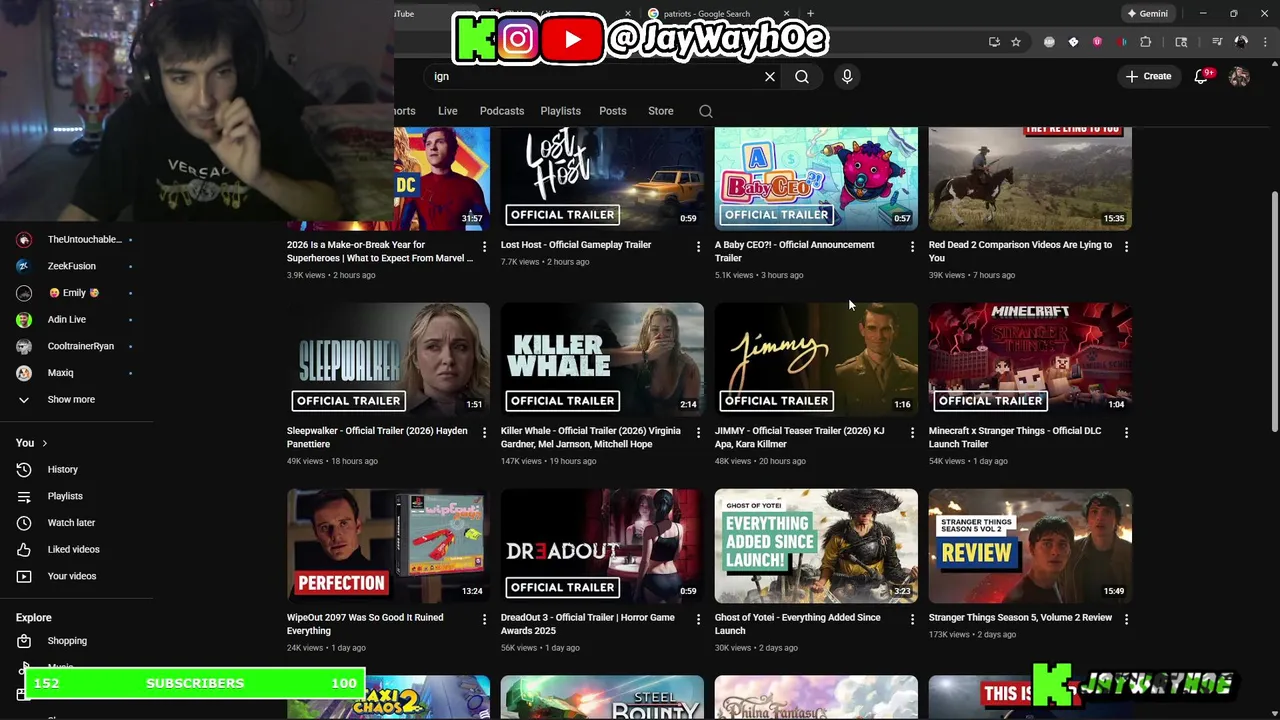1280x720 pixels.
Task: Open more options for Ghost of Yotei video
Action: (912, 619)
